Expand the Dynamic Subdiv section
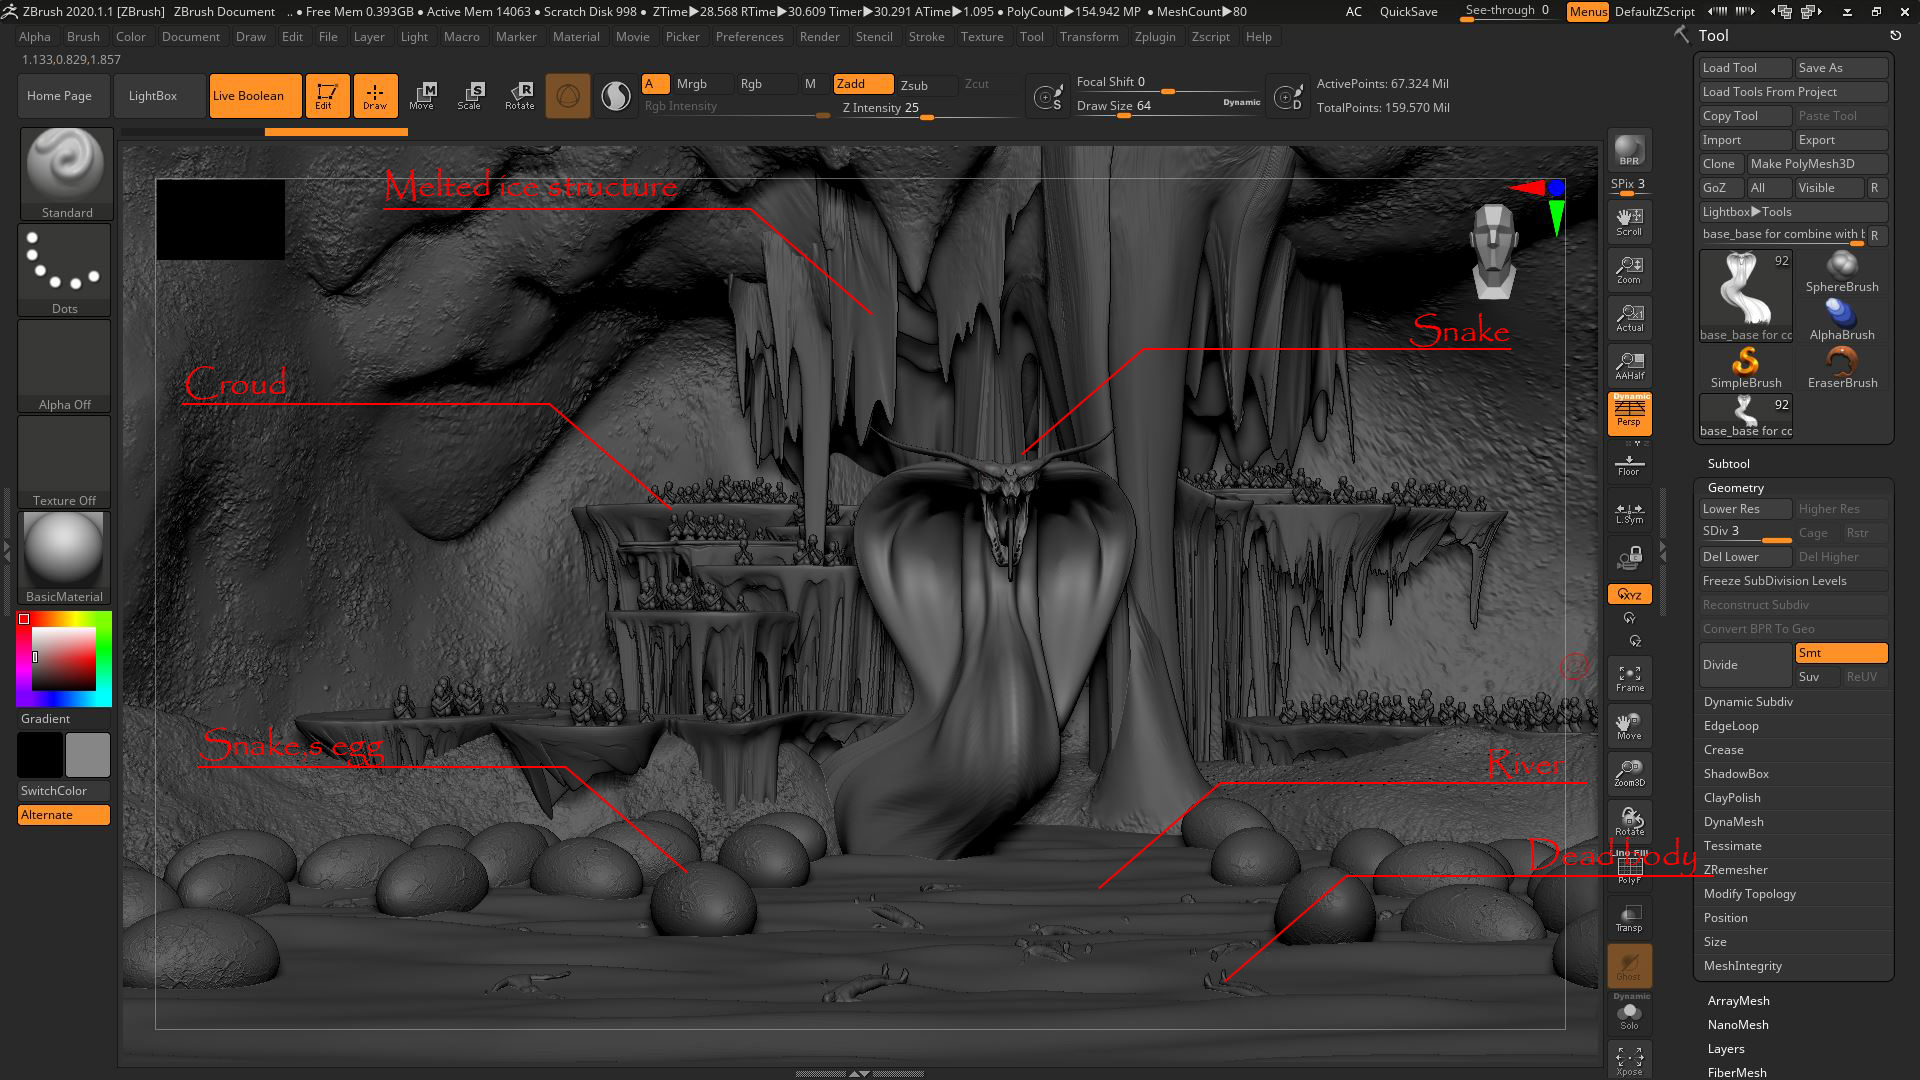Viewport: 1920px width, 1080px height. 1747,702
